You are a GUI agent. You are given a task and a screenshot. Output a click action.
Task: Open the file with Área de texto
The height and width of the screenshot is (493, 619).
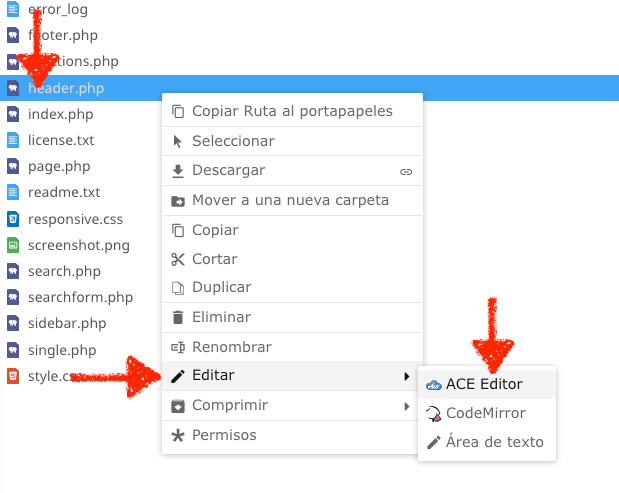point(487,442)
